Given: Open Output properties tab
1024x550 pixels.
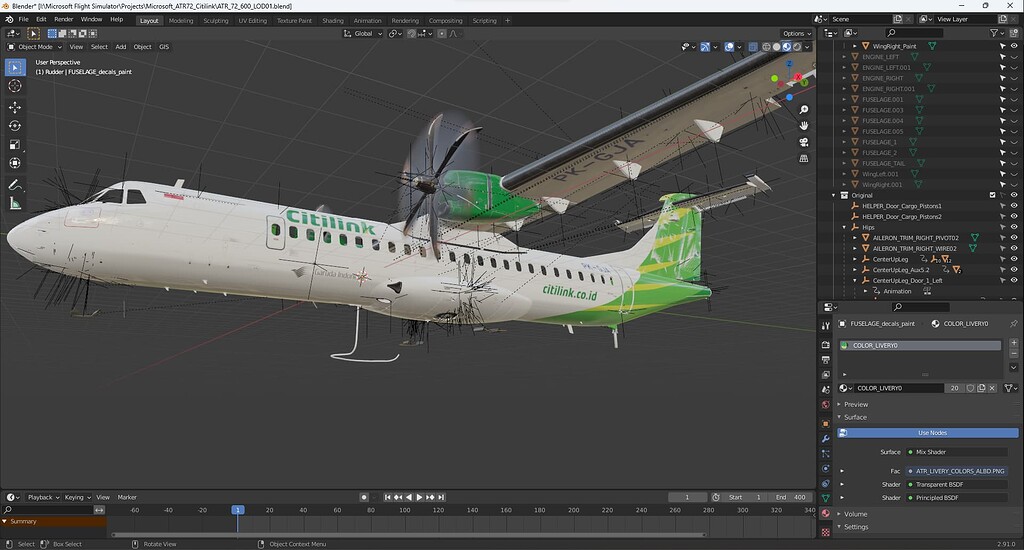Looking at the screenshot, I should pos(825,359).
